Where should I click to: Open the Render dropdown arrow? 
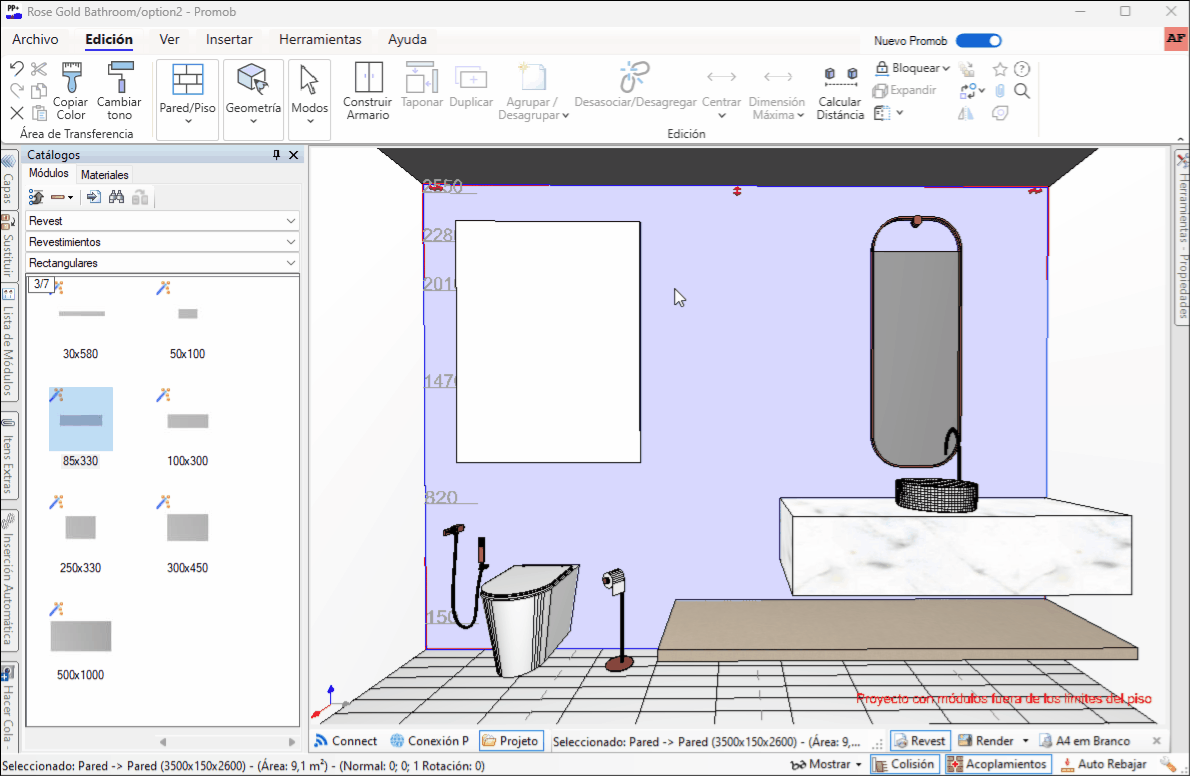(x=1025, y=741)
